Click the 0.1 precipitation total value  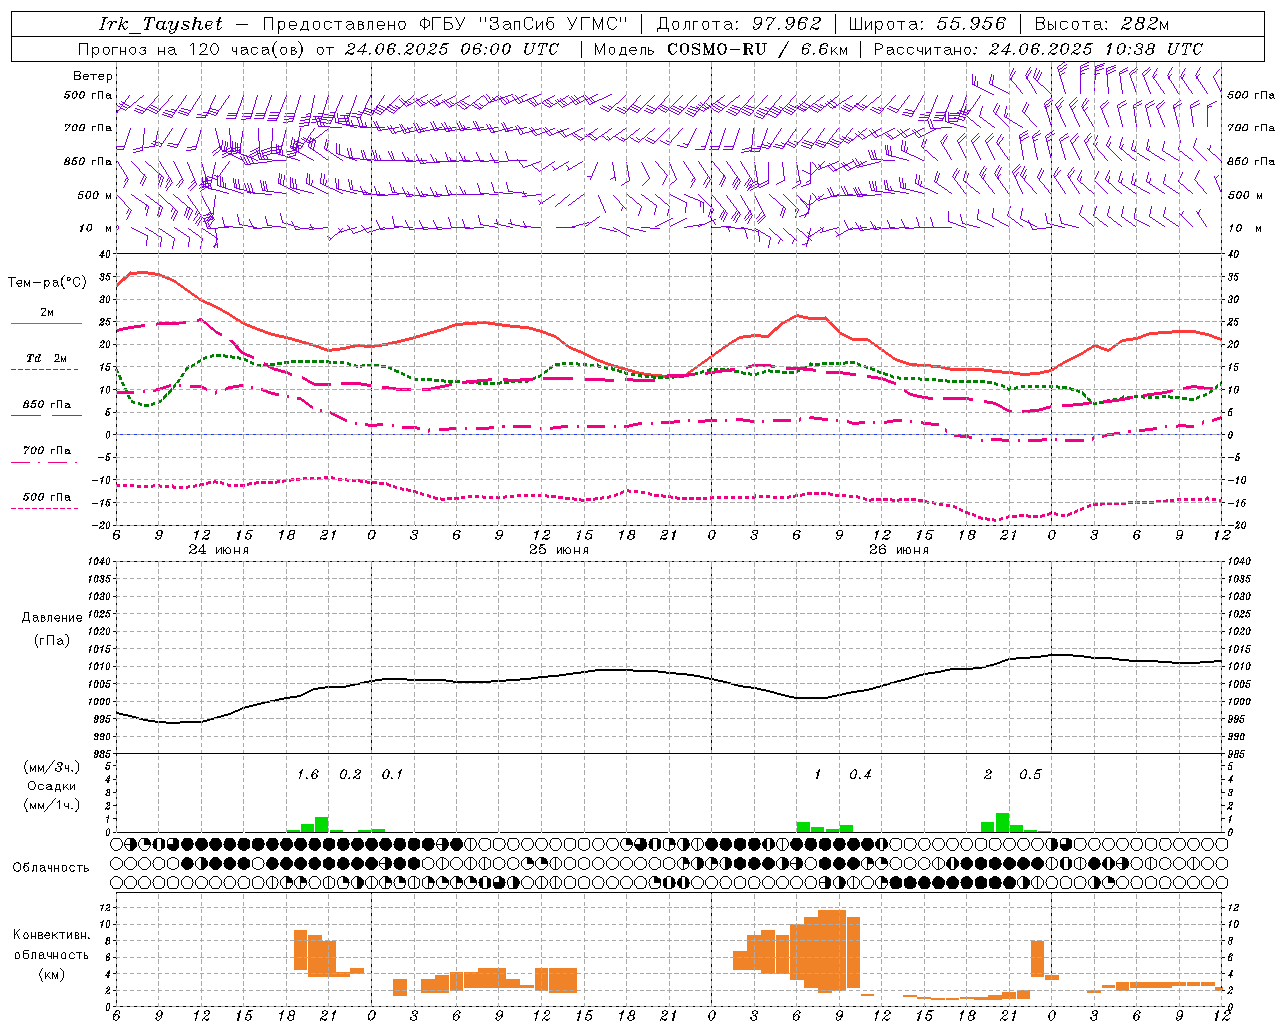393,775
